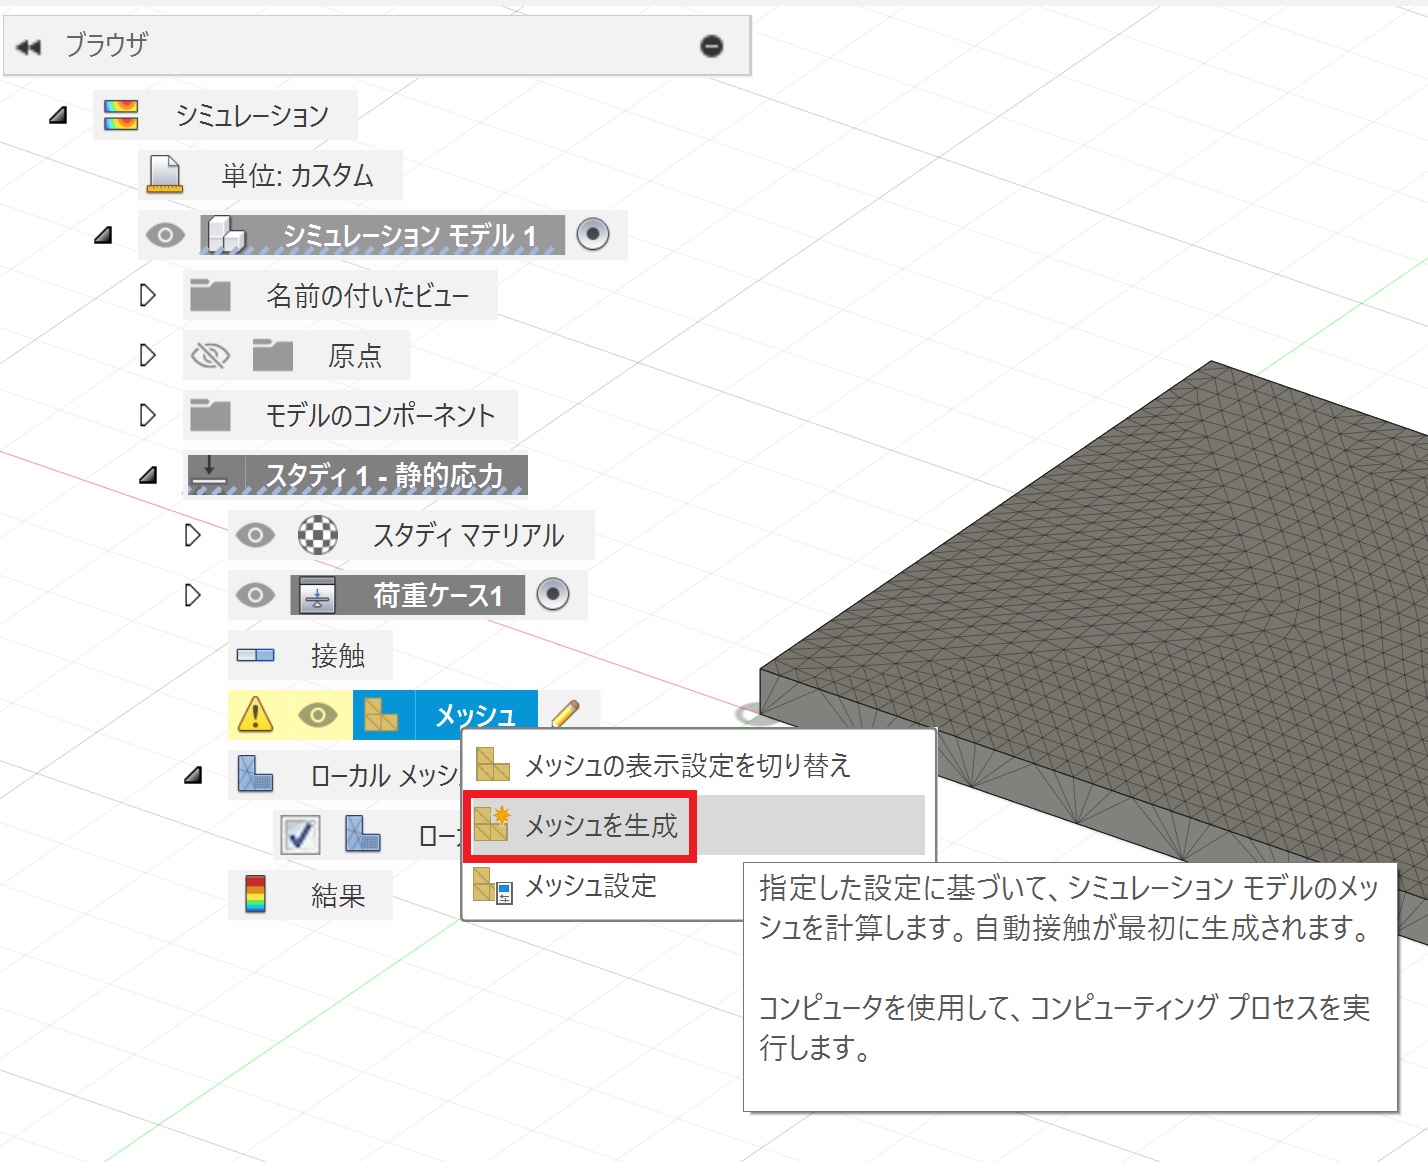
Task: Click the local mesh child item icon
Action: point(363,833)
